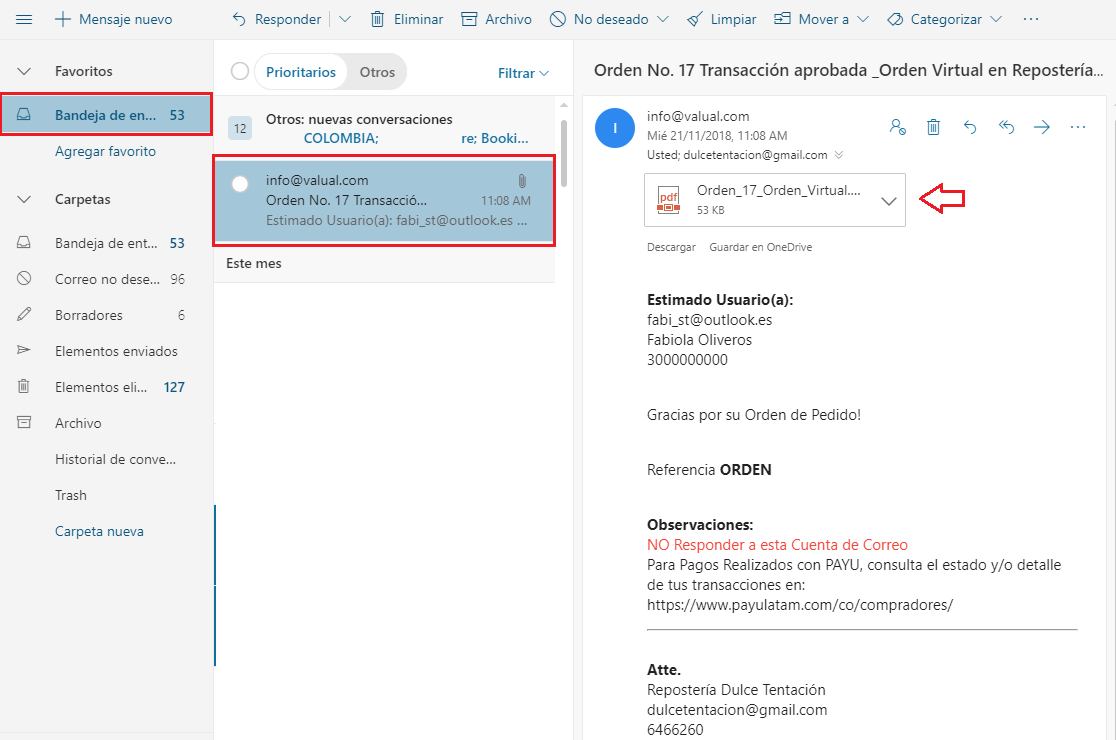Open the Filtrar dropdown
Screen dimensions: 1116x740
523,73
